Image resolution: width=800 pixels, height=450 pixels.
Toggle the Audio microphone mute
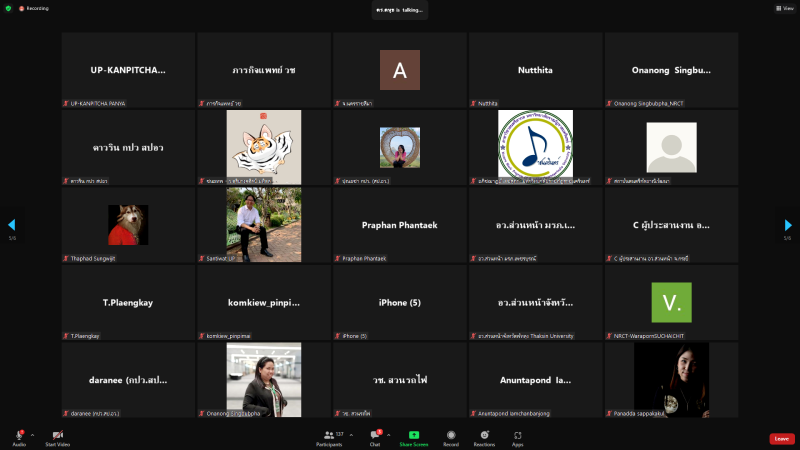click(x=19, y=436)
